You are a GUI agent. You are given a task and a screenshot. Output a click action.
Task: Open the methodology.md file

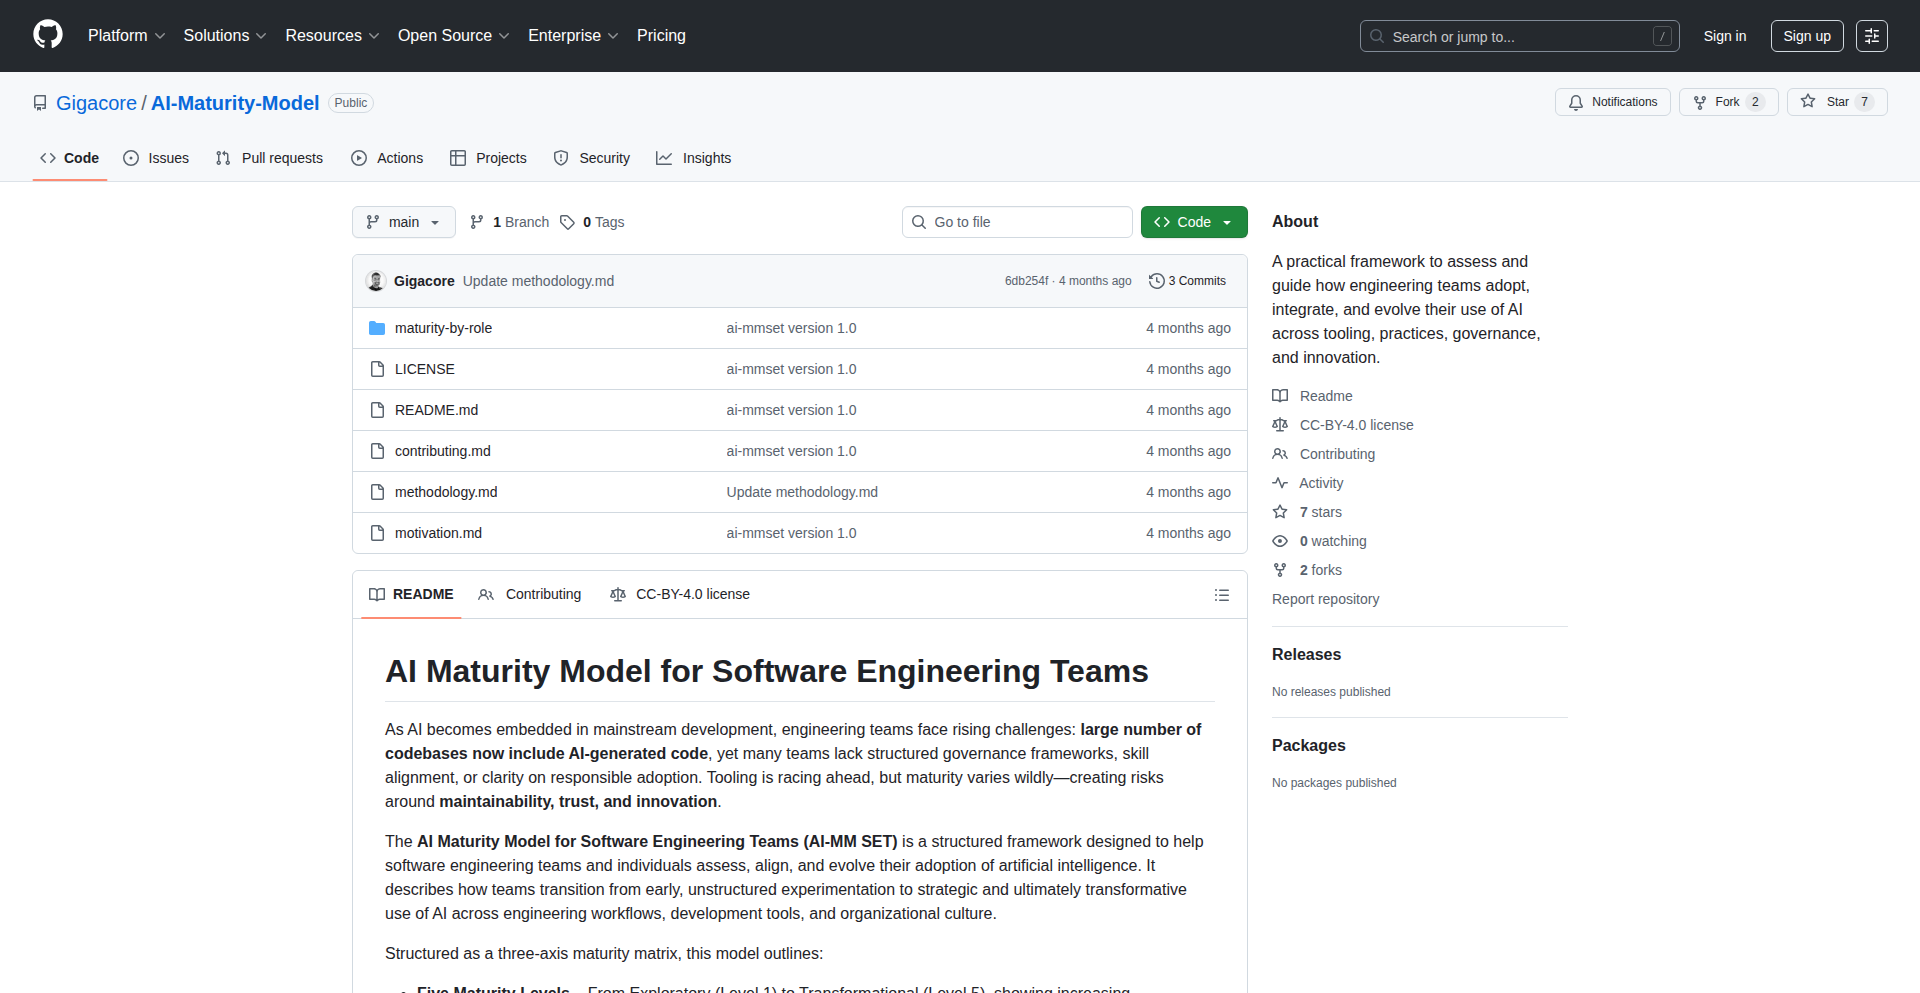446,492
